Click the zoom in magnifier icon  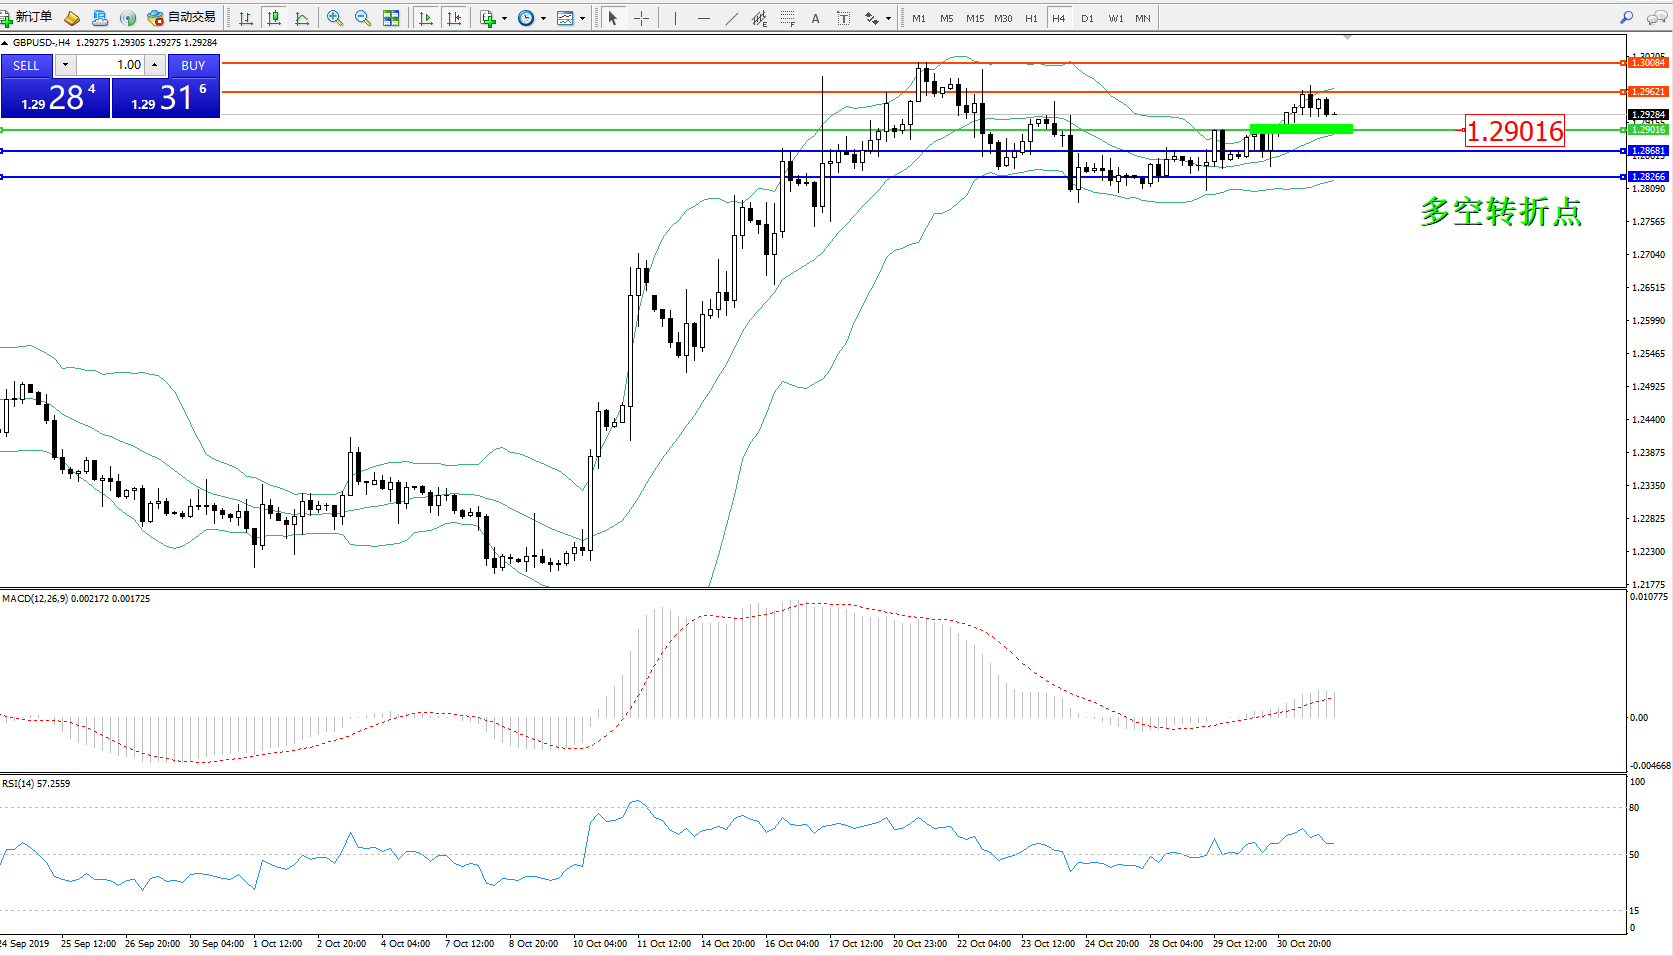click(x=335, y=18)
